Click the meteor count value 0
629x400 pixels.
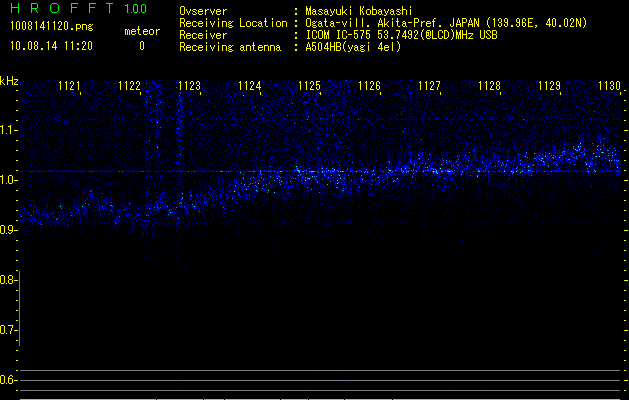tap(142, 46)
